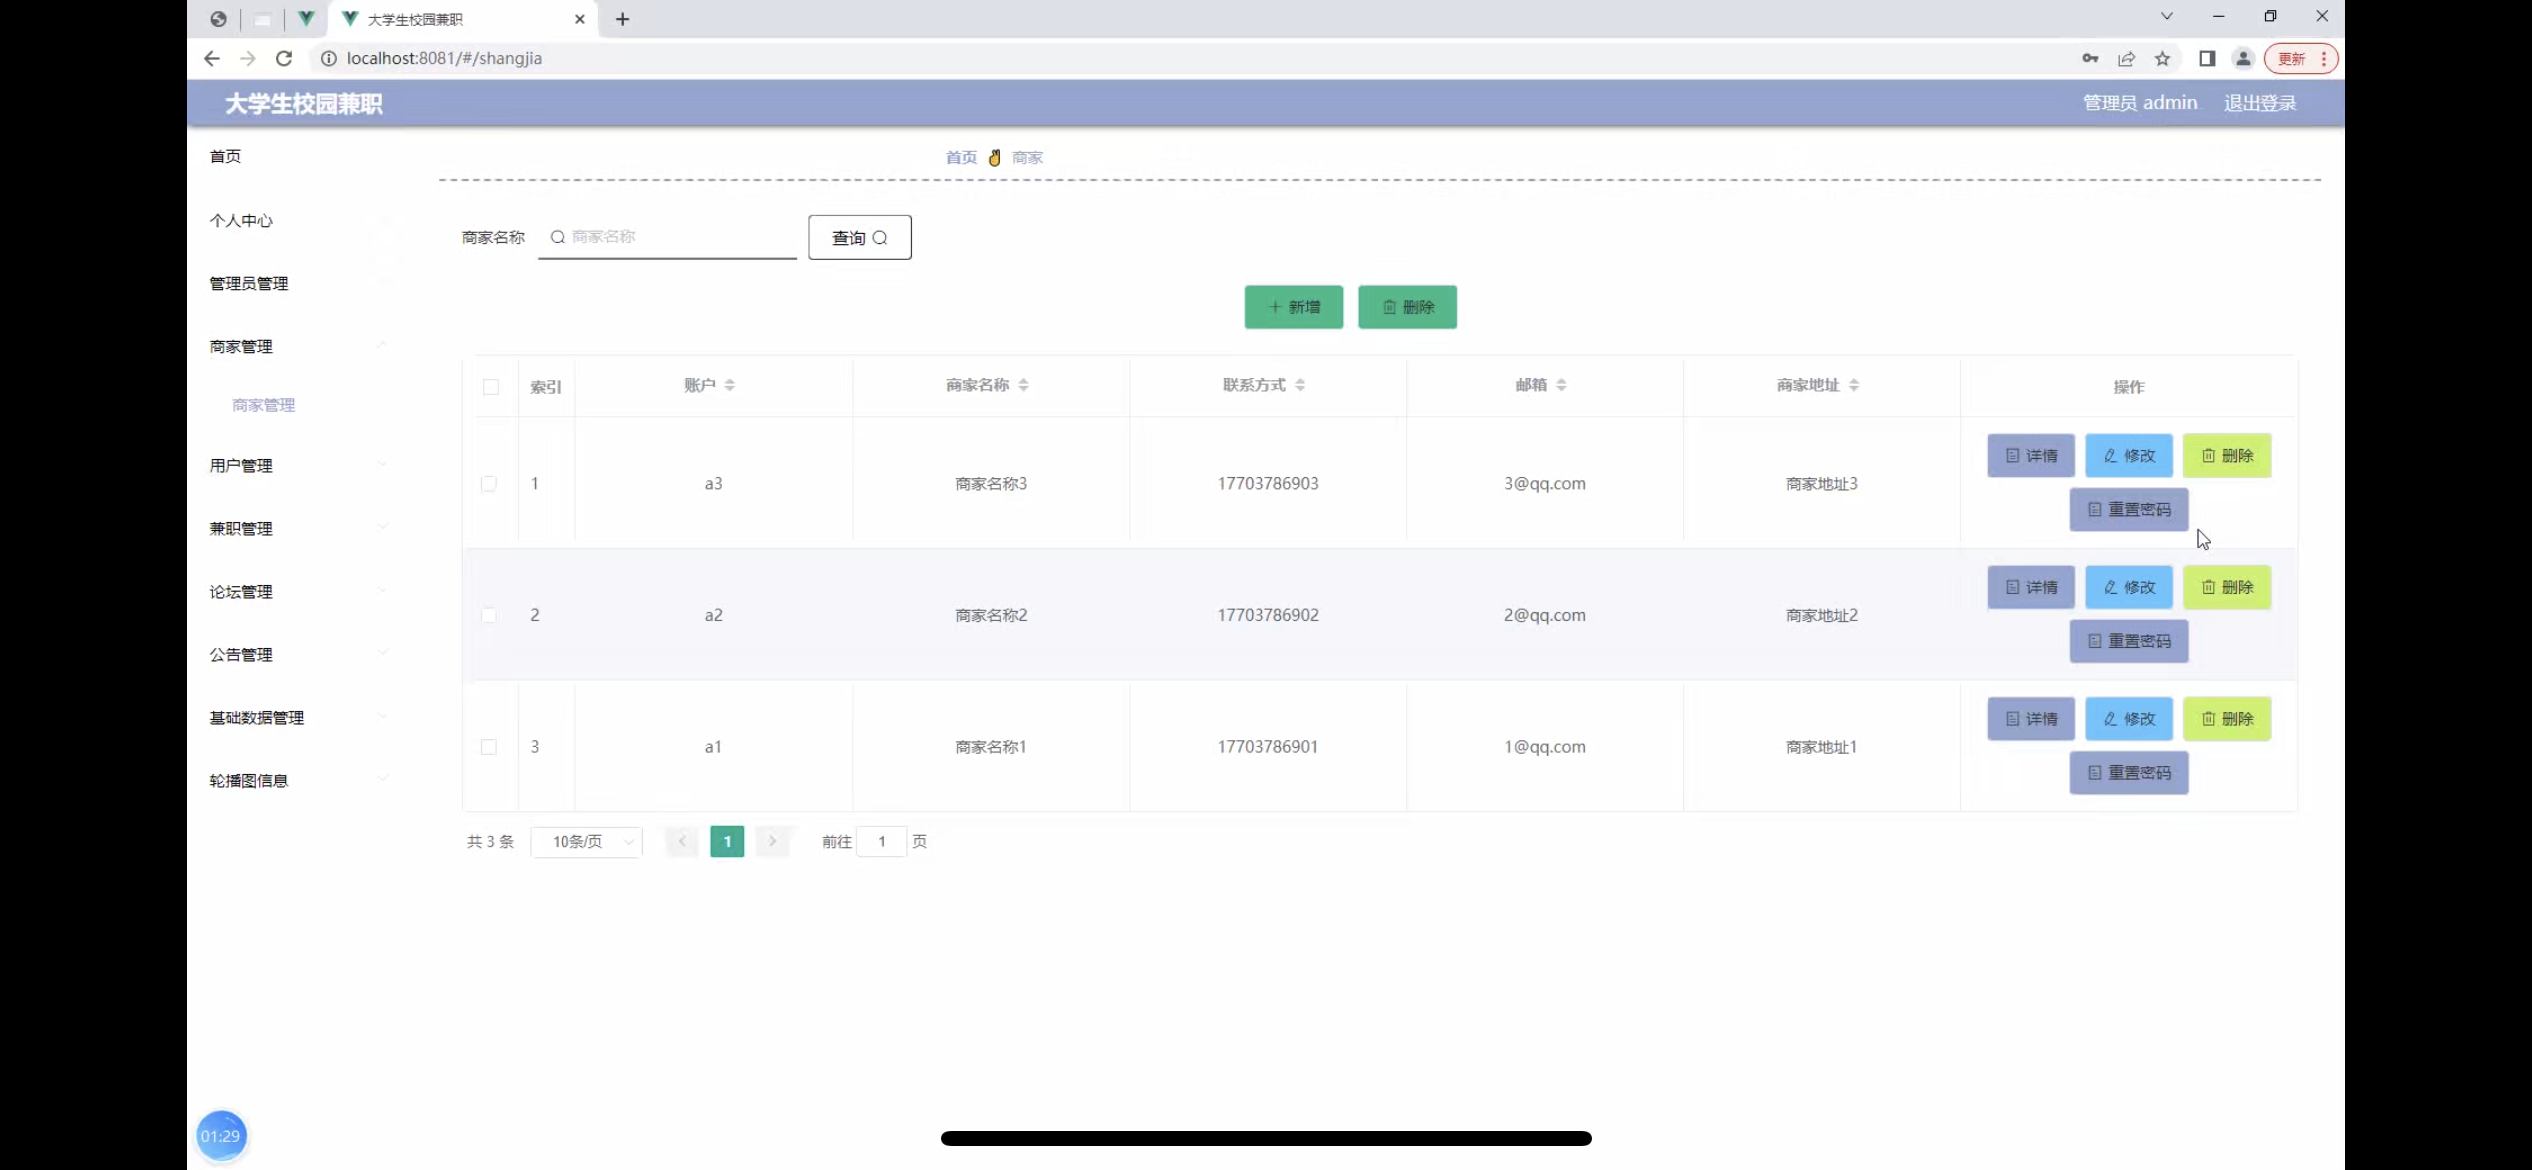This screenshot has height=1170, width=2532.
Task: Click the green 新增 add button
Action: point(1294,307)
